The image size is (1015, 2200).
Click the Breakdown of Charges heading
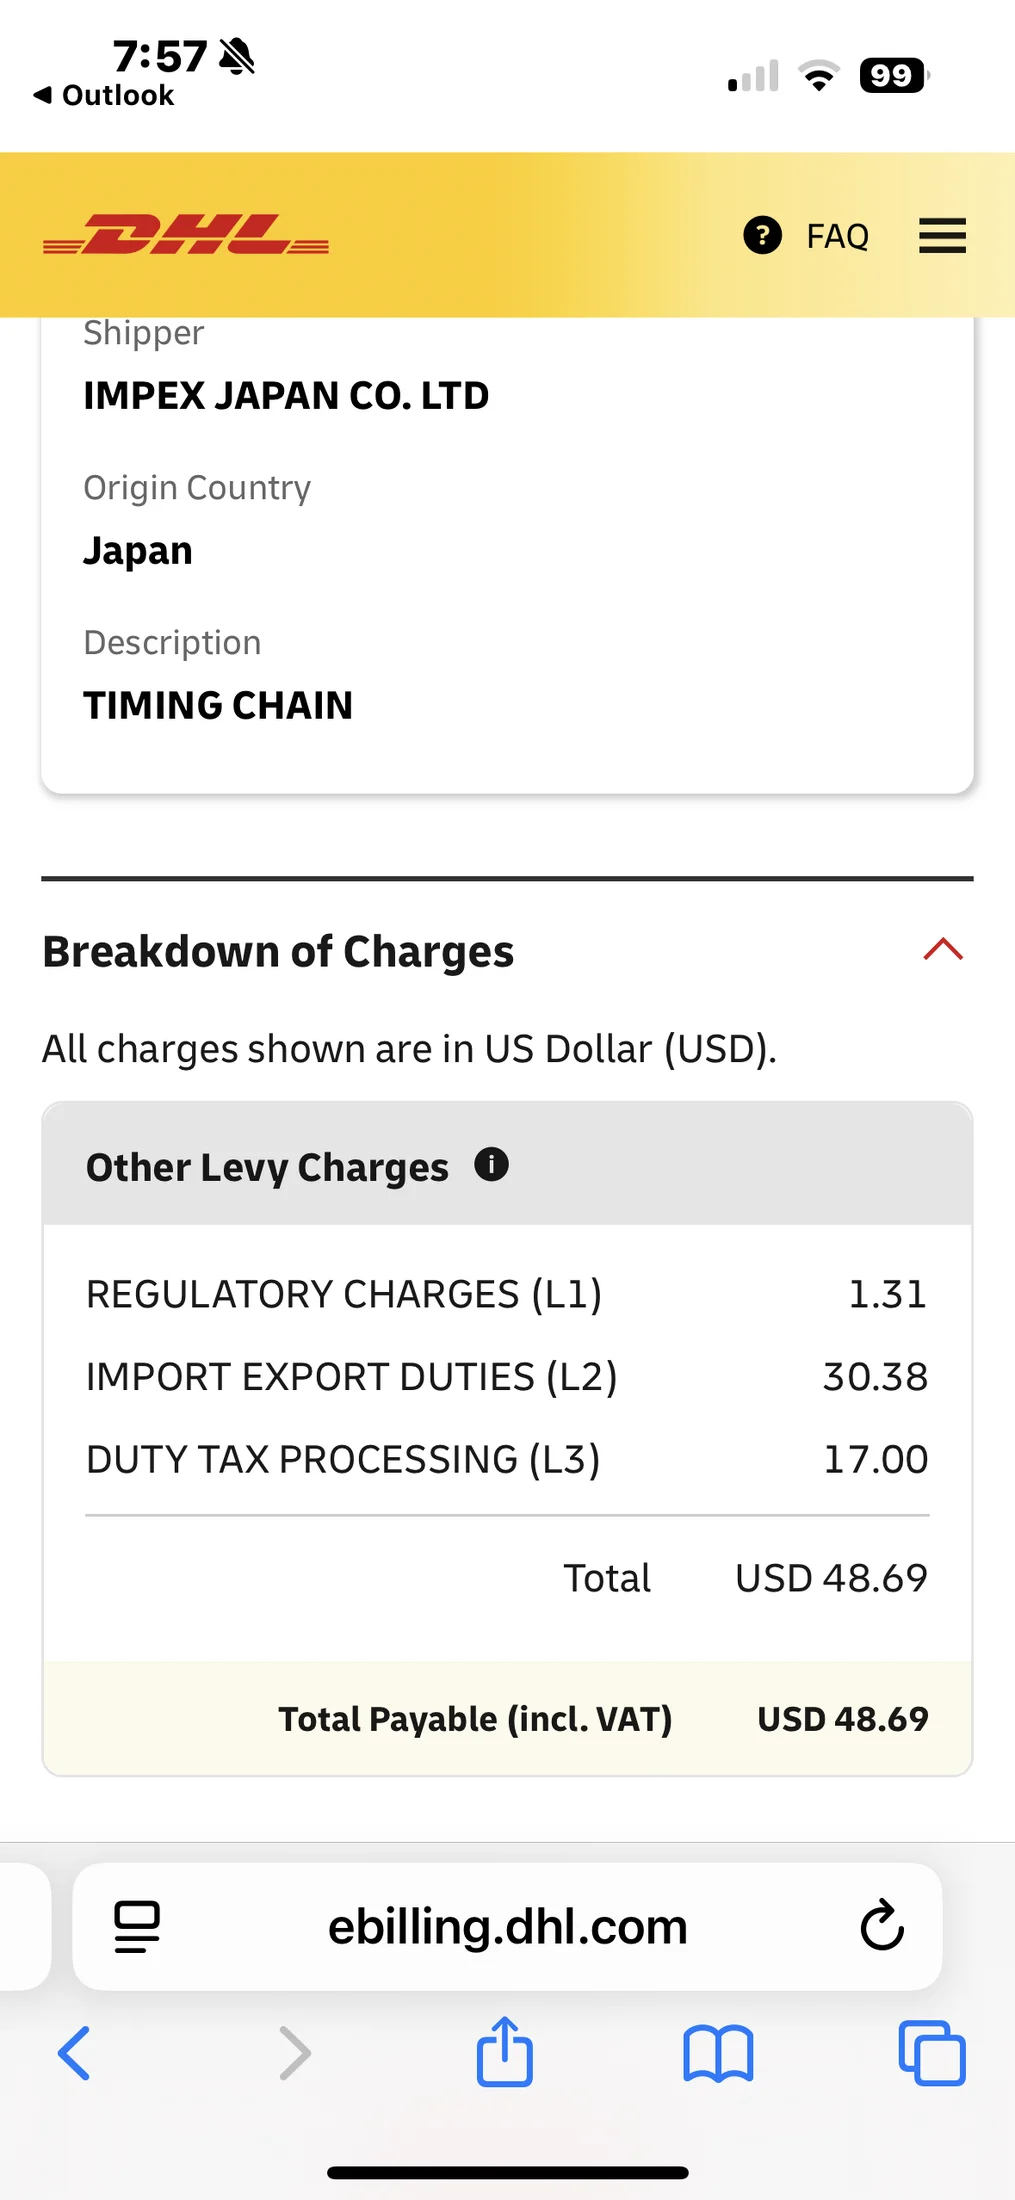(278, 952)
